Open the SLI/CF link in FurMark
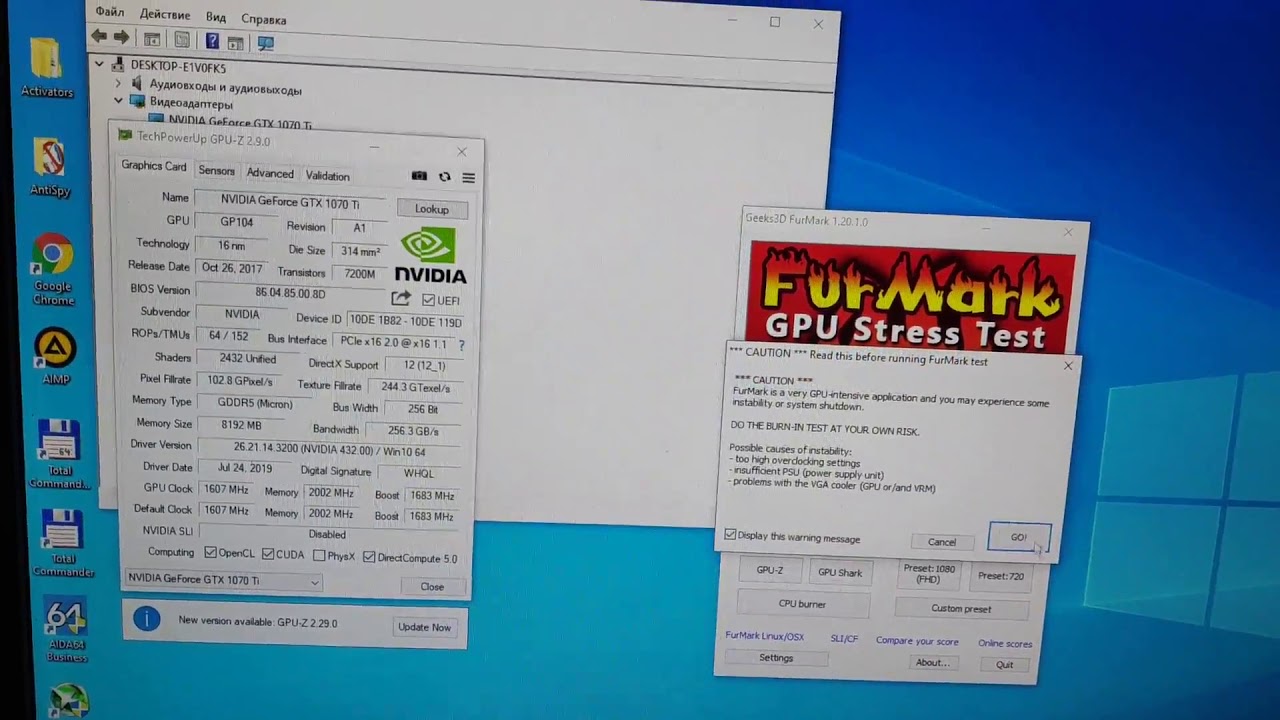1280x720 pixels. [844, 638]
